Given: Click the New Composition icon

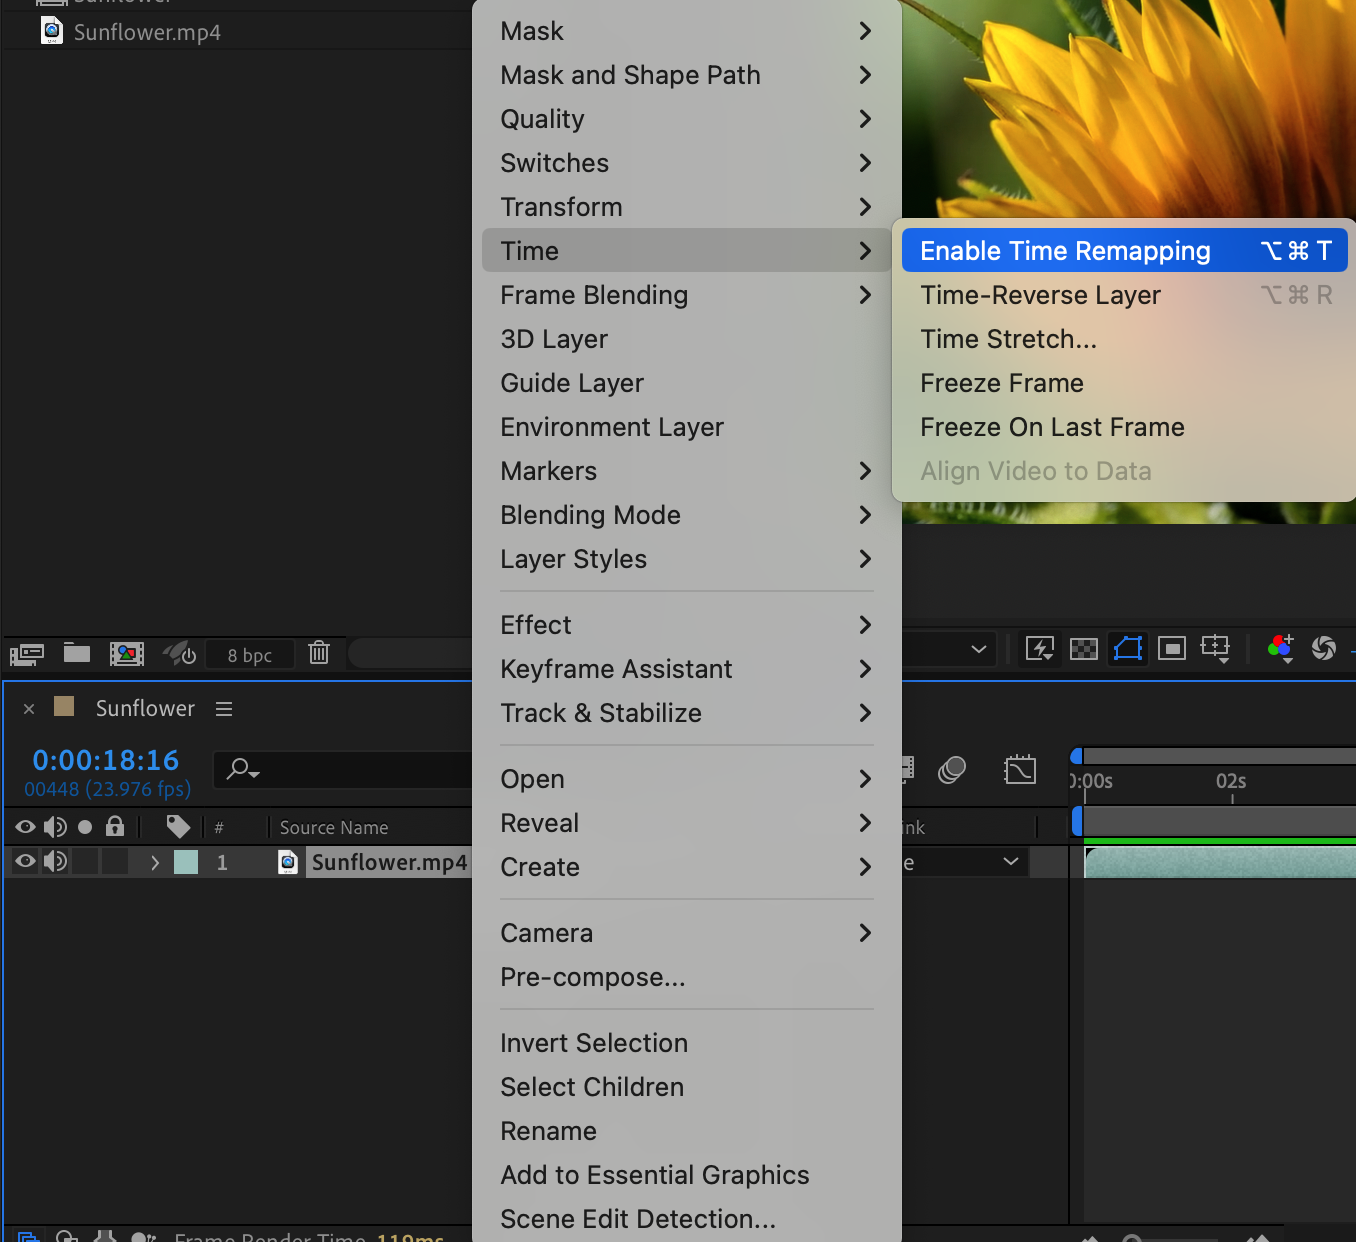Looking at the screenshot, I should point(127,654).
